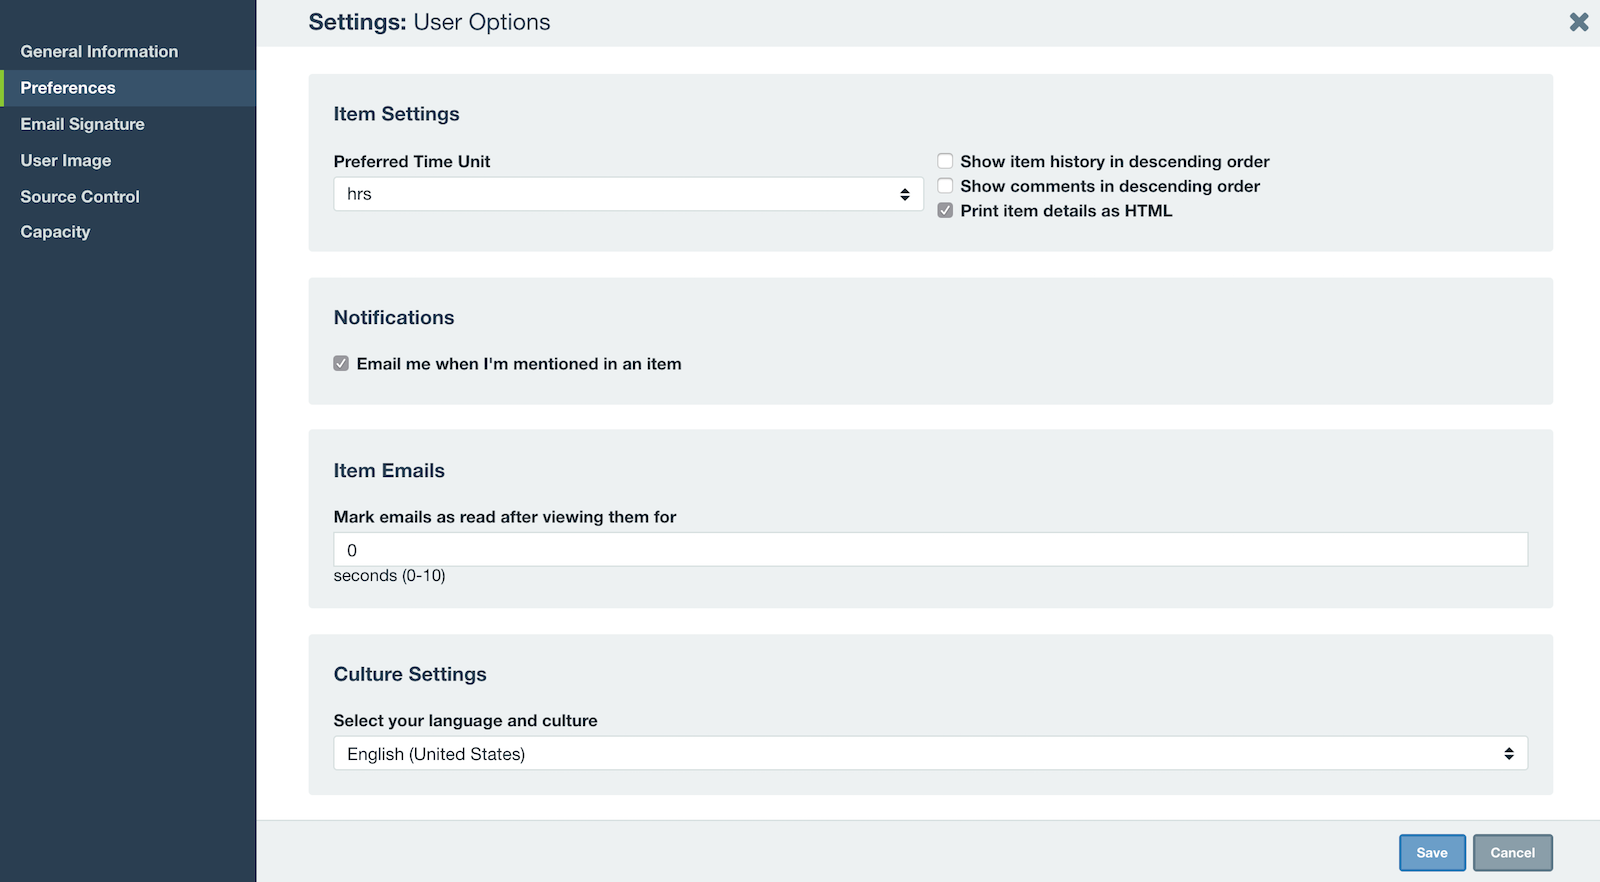
Task: Click the Item Settings section heading
Action: (x=396, y=114)
